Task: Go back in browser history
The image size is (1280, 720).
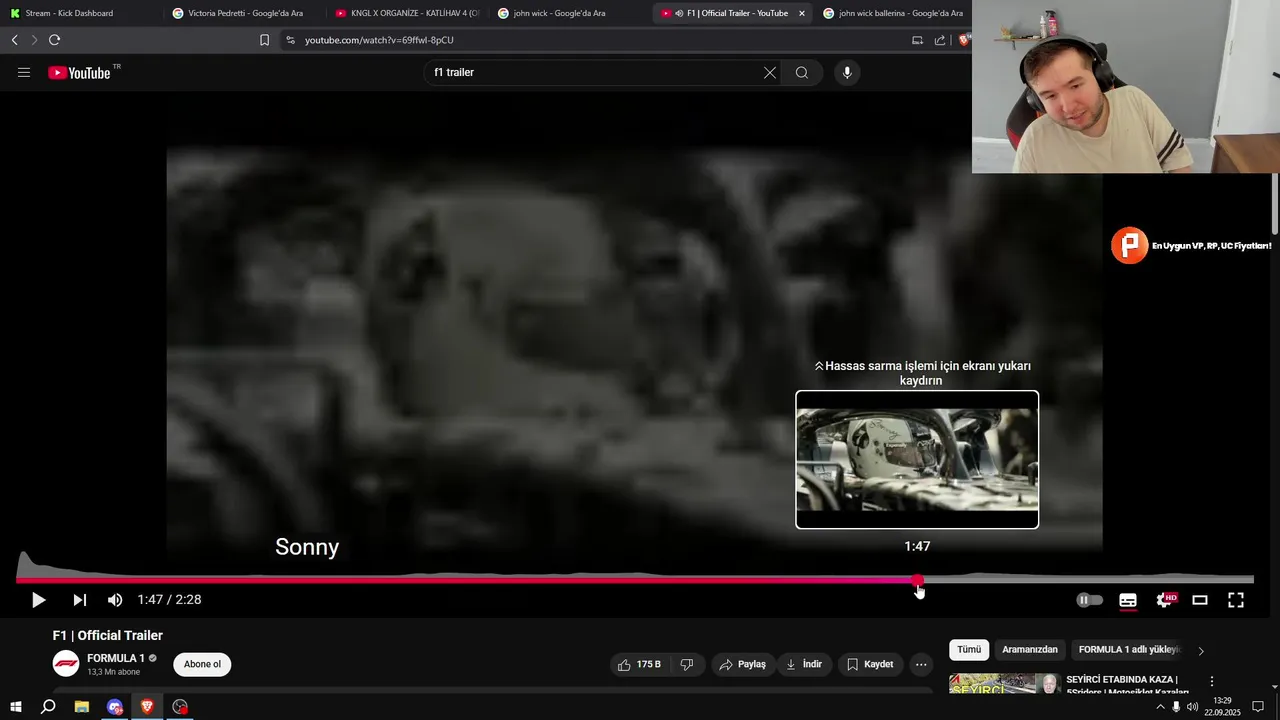Action: [x=14, y=40]
